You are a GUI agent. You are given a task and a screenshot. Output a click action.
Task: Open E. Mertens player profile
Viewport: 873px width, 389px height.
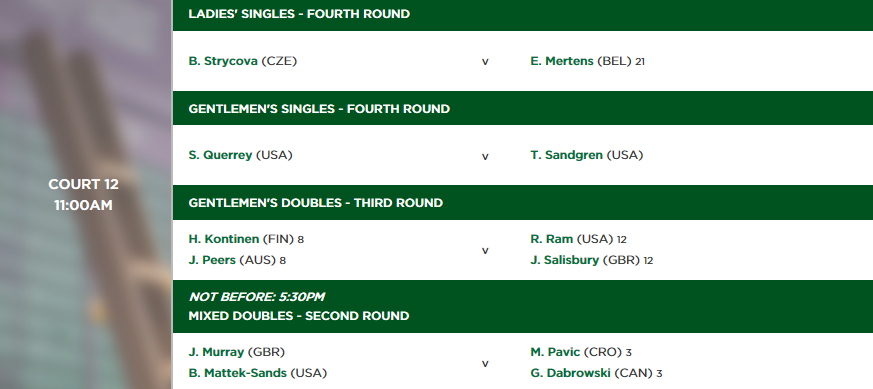pyautogui.click(x=562, y=61)
